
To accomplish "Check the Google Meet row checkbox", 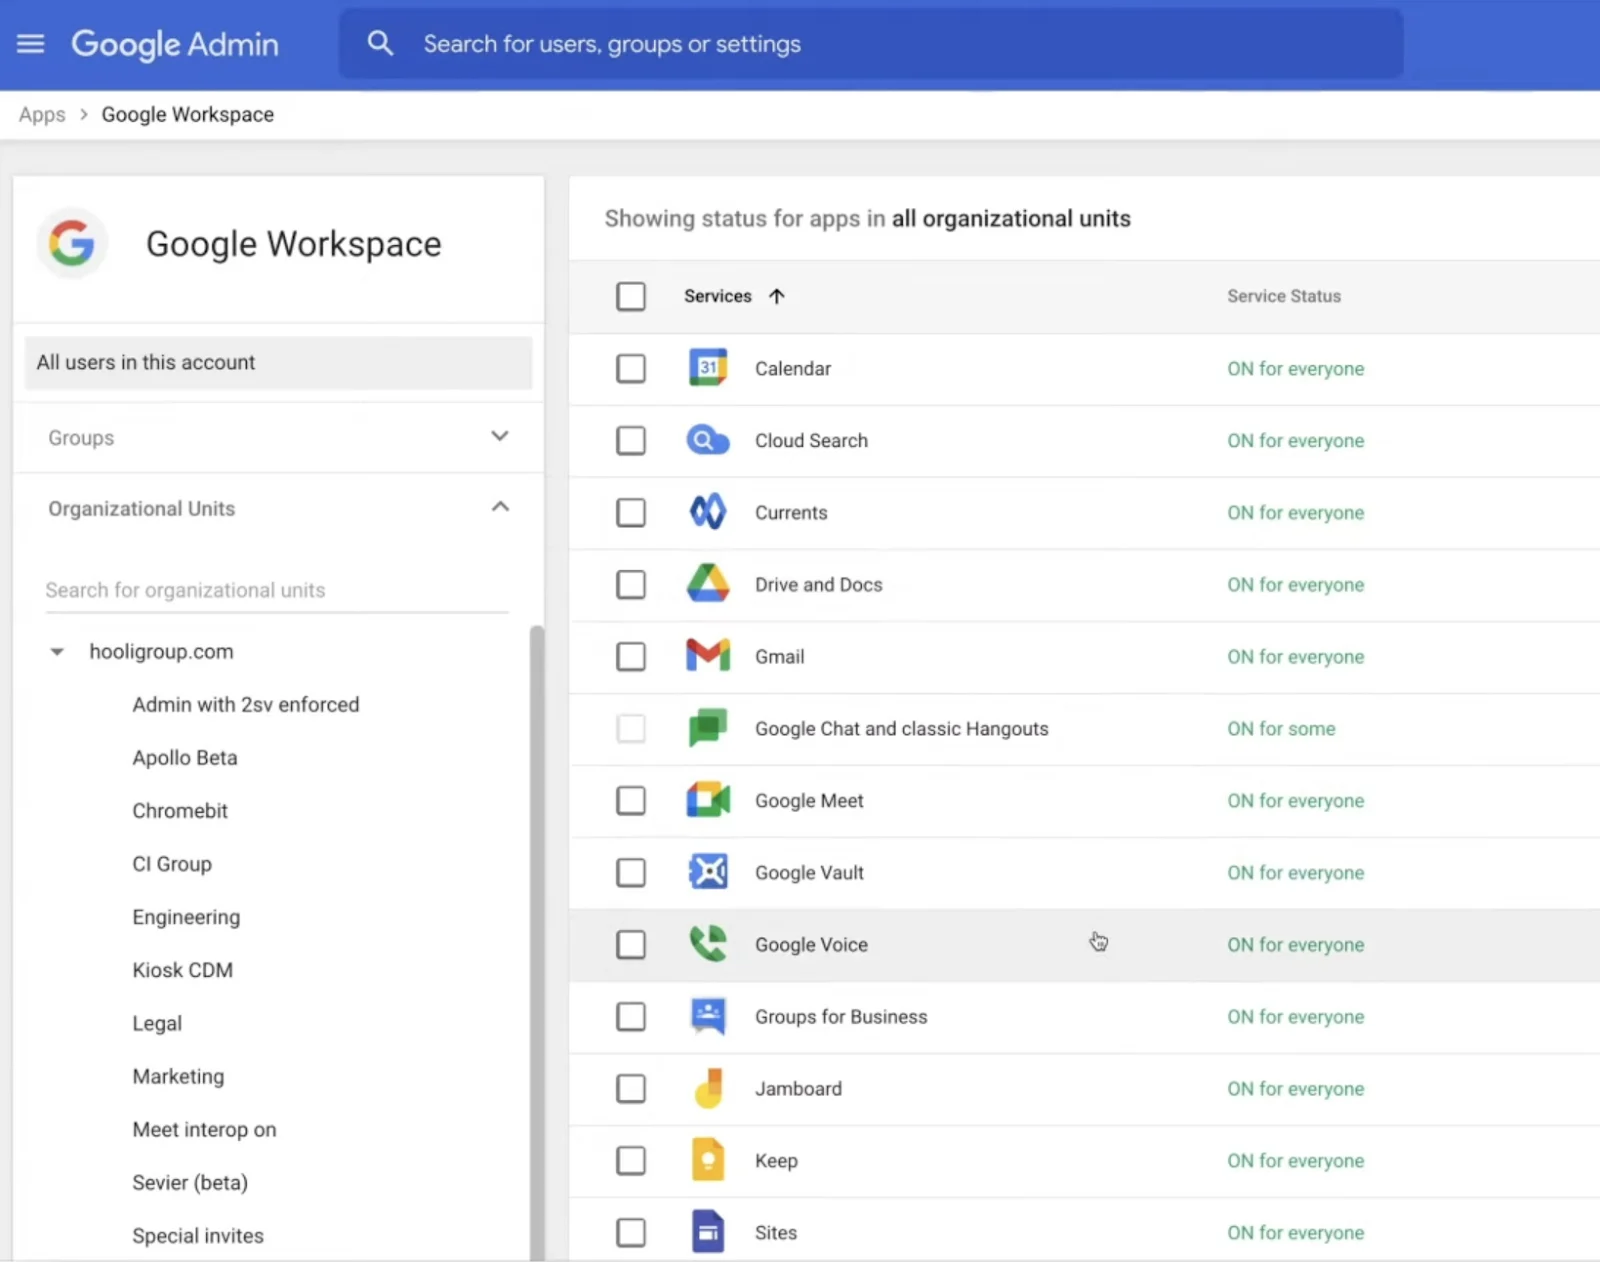I will pyautogui.click(x=631, y=800).
